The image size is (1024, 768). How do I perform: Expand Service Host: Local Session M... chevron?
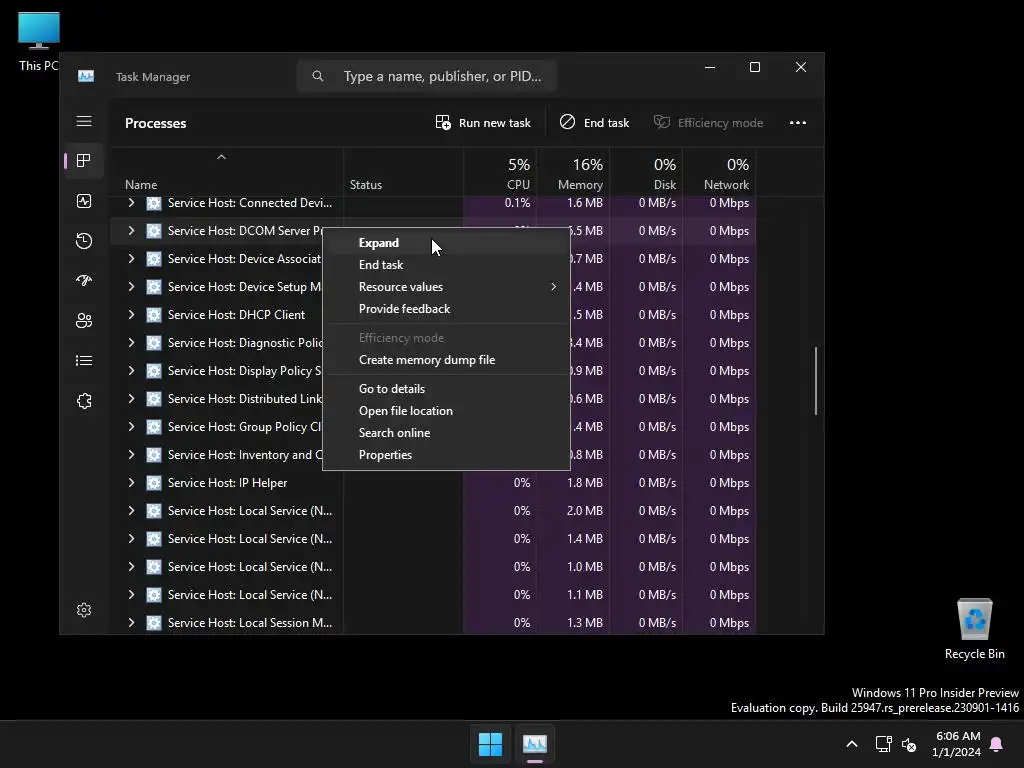131,623
